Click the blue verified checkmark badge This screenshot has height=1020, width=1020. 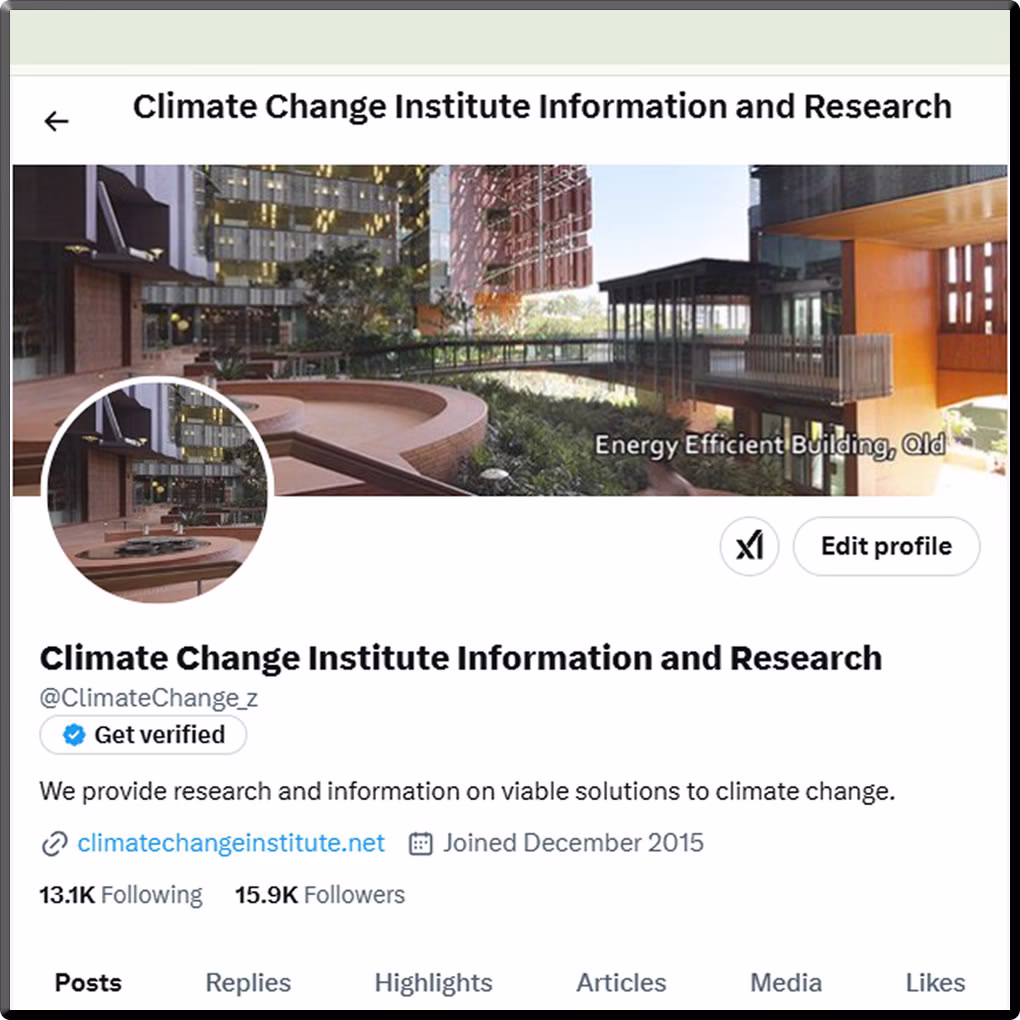pos(74,734)
